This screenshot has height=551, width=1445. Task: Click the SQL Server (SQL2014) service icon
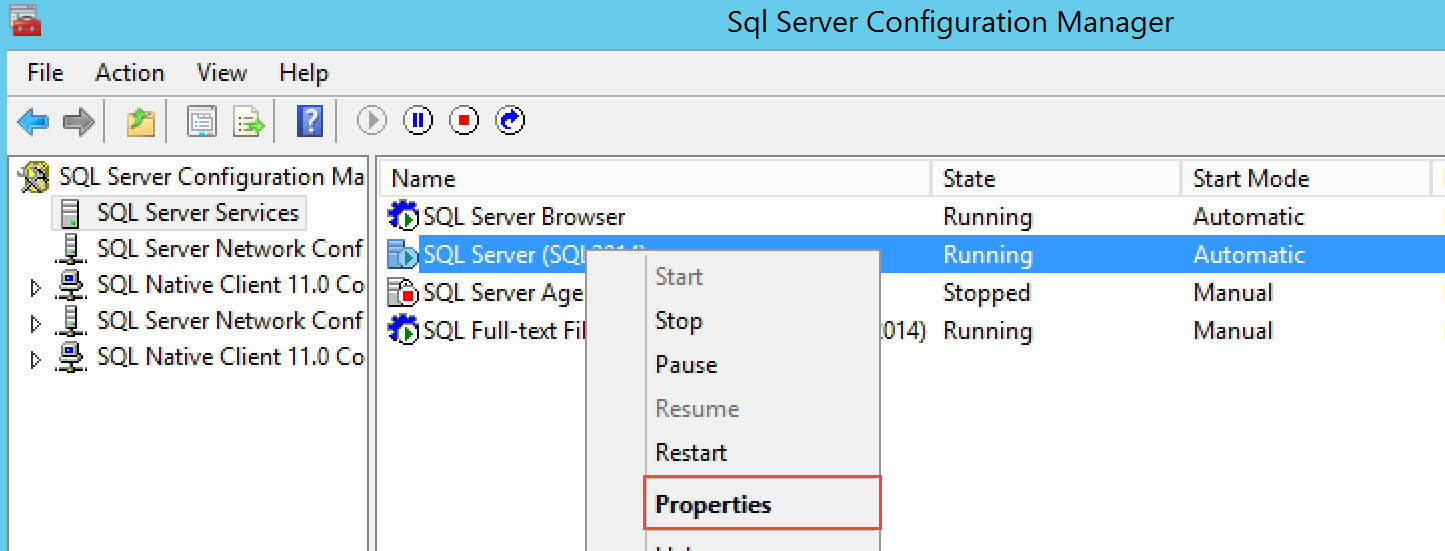(x=403, y=254)
